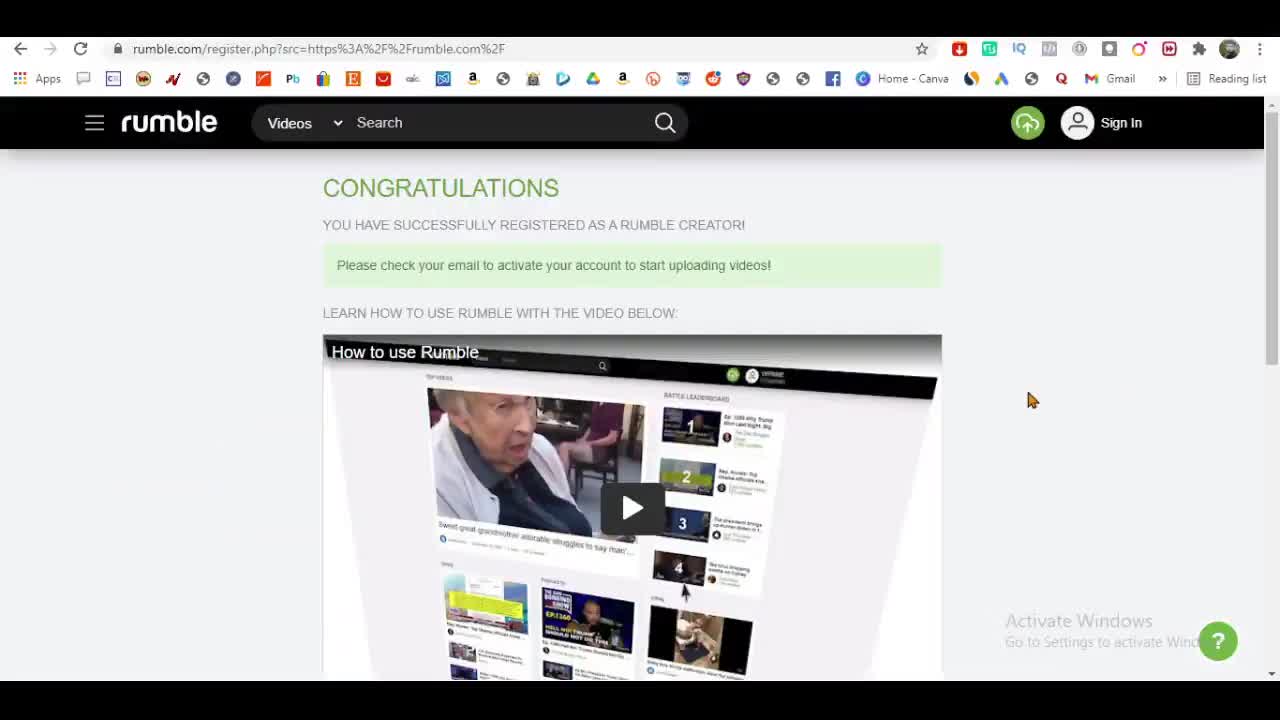Open the Gmail bookmark

click(1110, 79)
